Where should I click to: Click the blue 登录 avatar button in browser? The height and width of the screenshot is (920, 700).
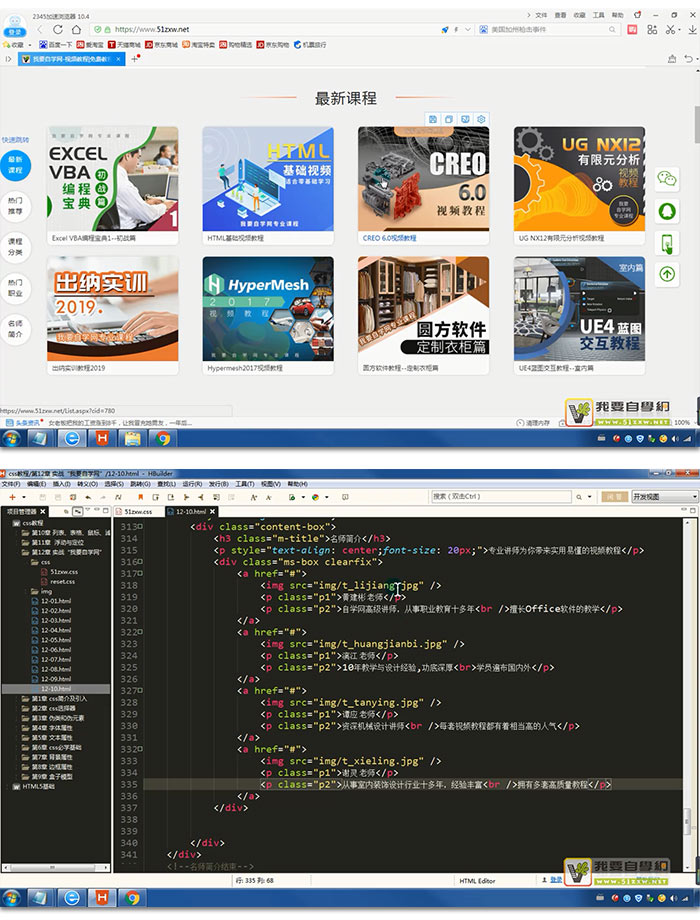(x=14, y=28)
